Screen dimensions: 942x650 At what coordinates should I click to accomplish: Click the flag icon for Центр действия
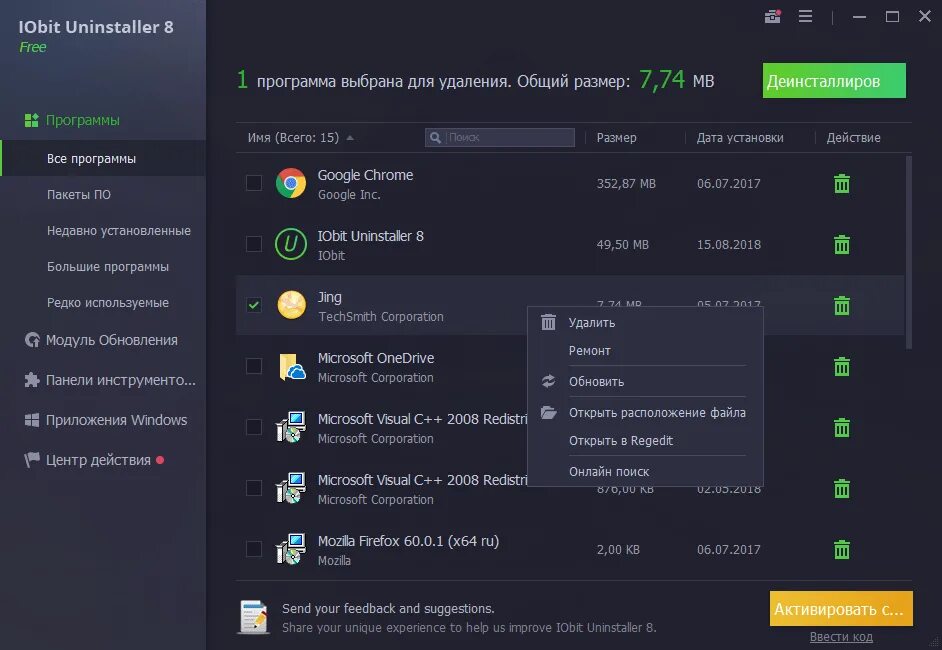click(x=31, y=460)
